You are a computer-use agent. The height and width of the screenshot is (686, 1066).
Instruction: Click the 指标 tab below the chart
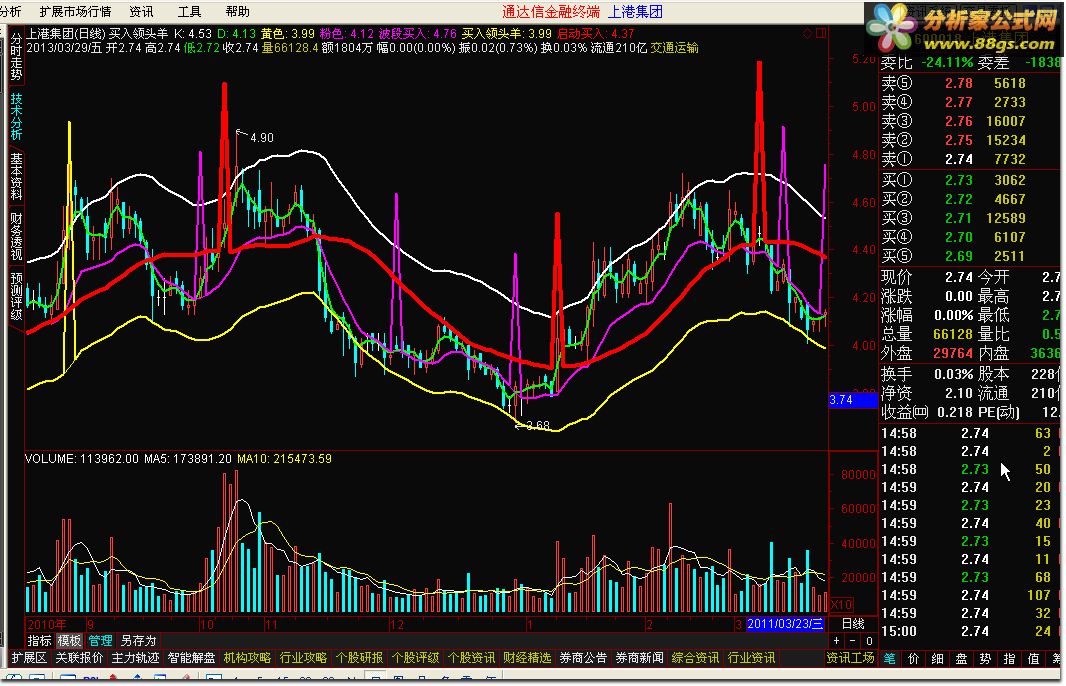(39, 640)
